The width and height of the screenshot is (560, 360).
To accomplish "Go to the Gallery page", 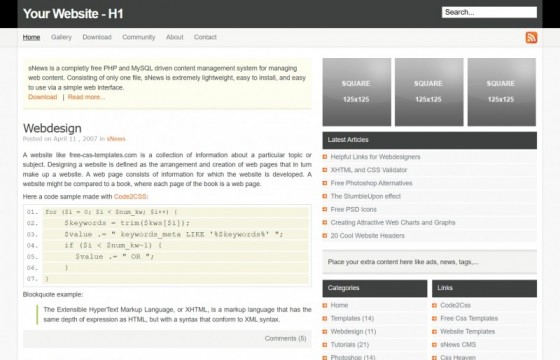I will (x=61, y=37).
